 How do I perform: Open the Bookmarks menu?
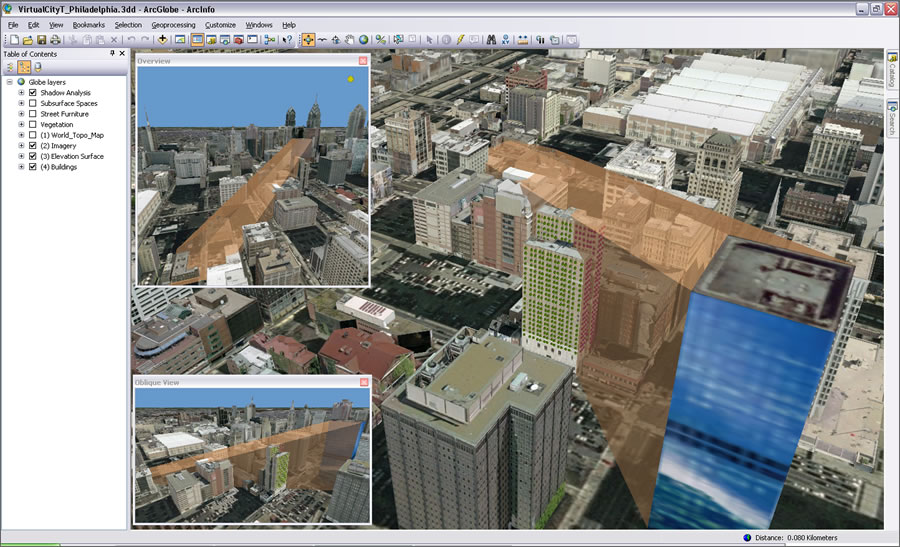(x=88, y=25)
